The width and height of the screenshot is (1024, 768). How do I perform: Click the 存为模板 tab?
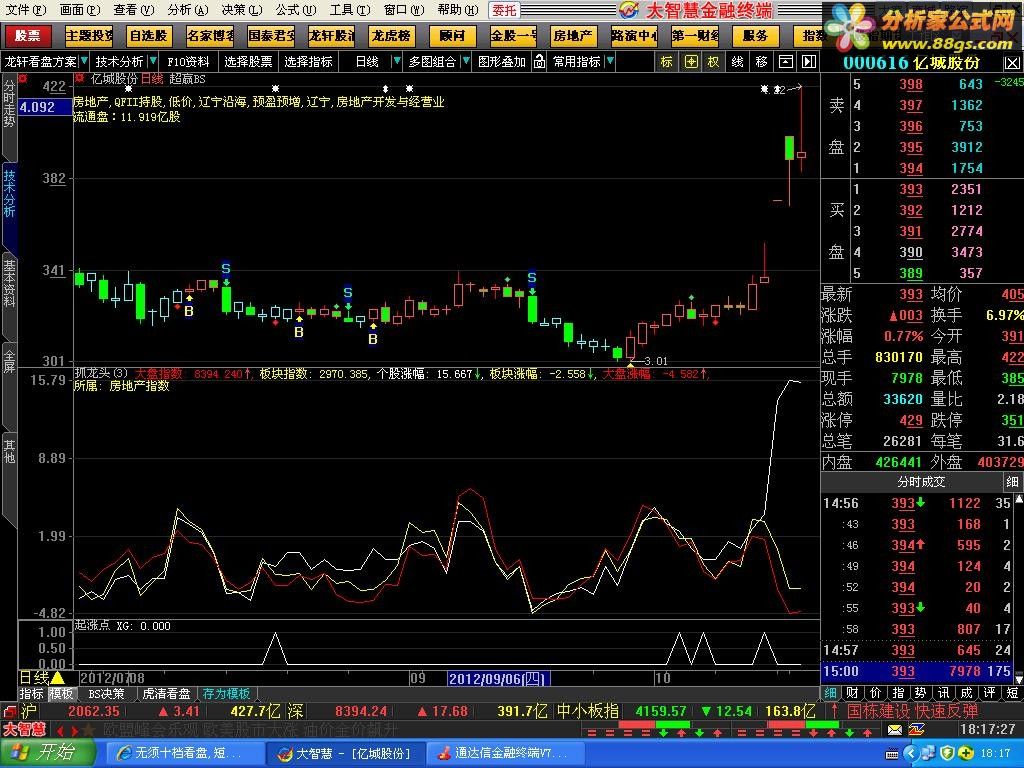(x=226, y=694)
